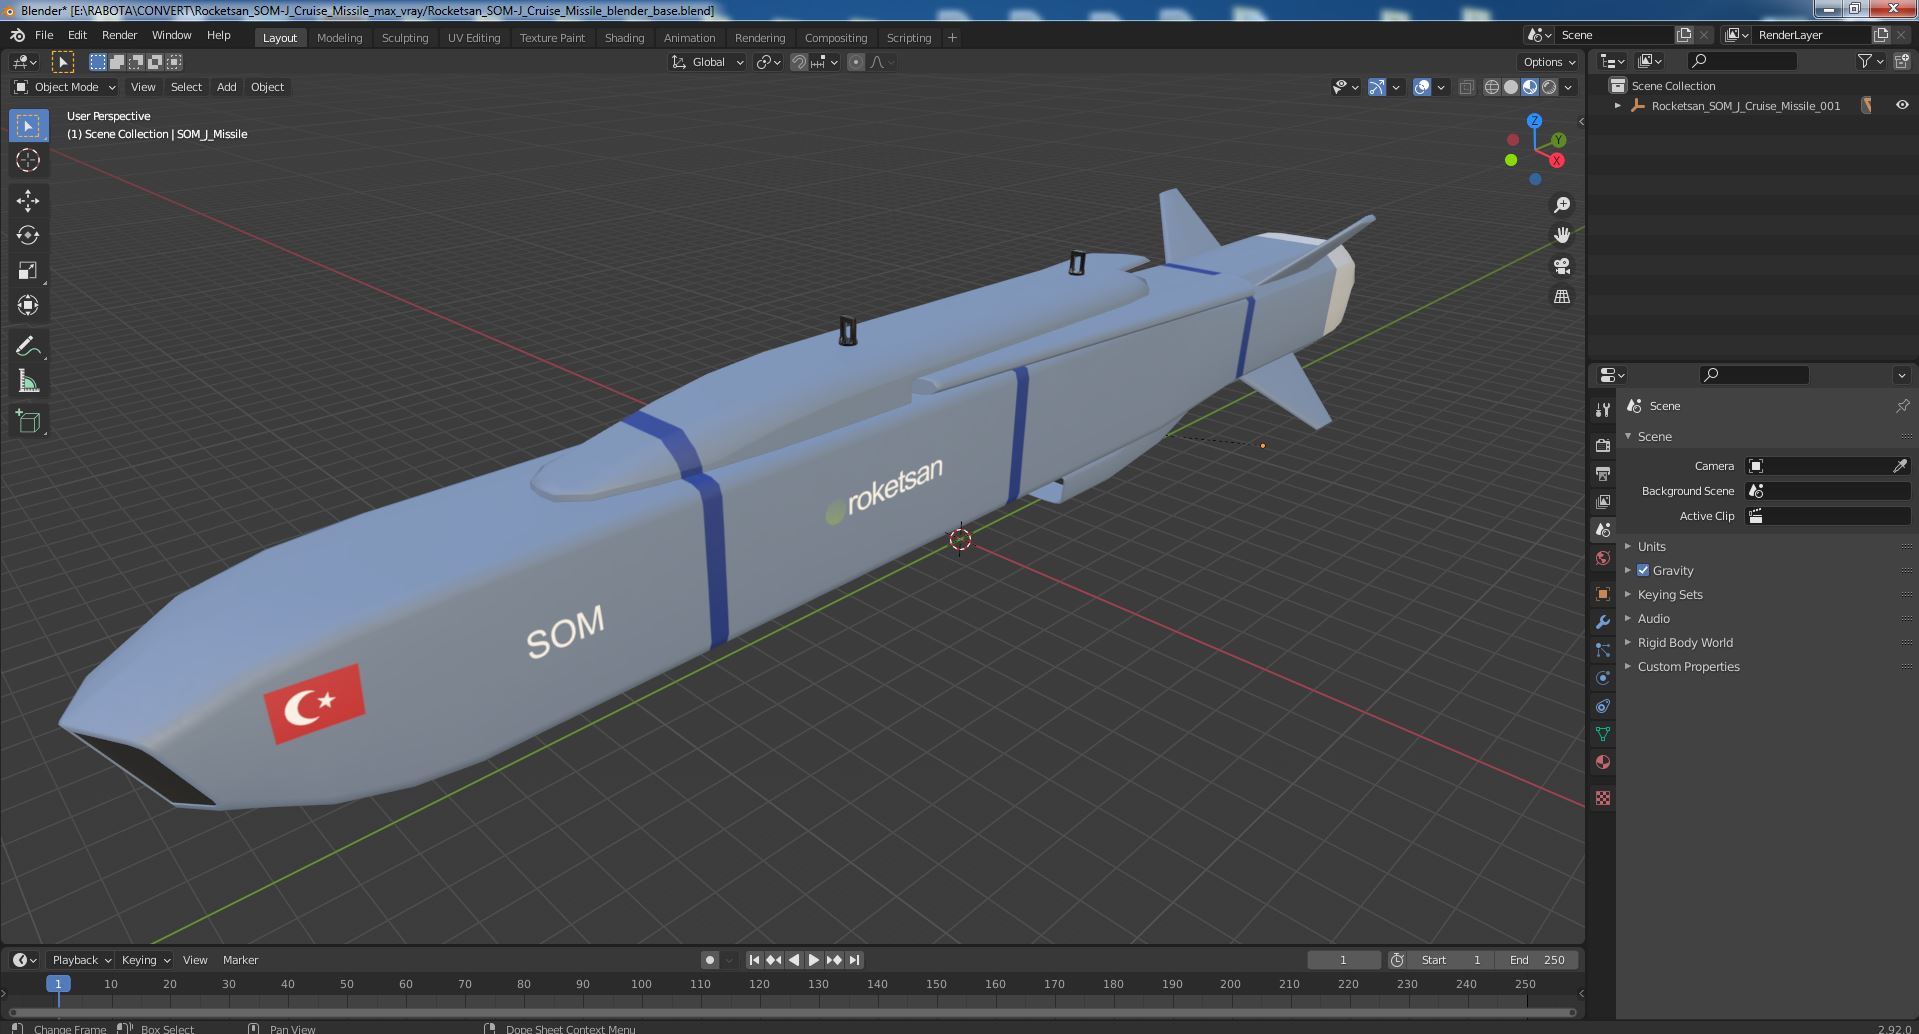Click the pan view hand icon
This screenshot has width=1919, height=1034.
pyautogui.click(x=1561, y=235)
